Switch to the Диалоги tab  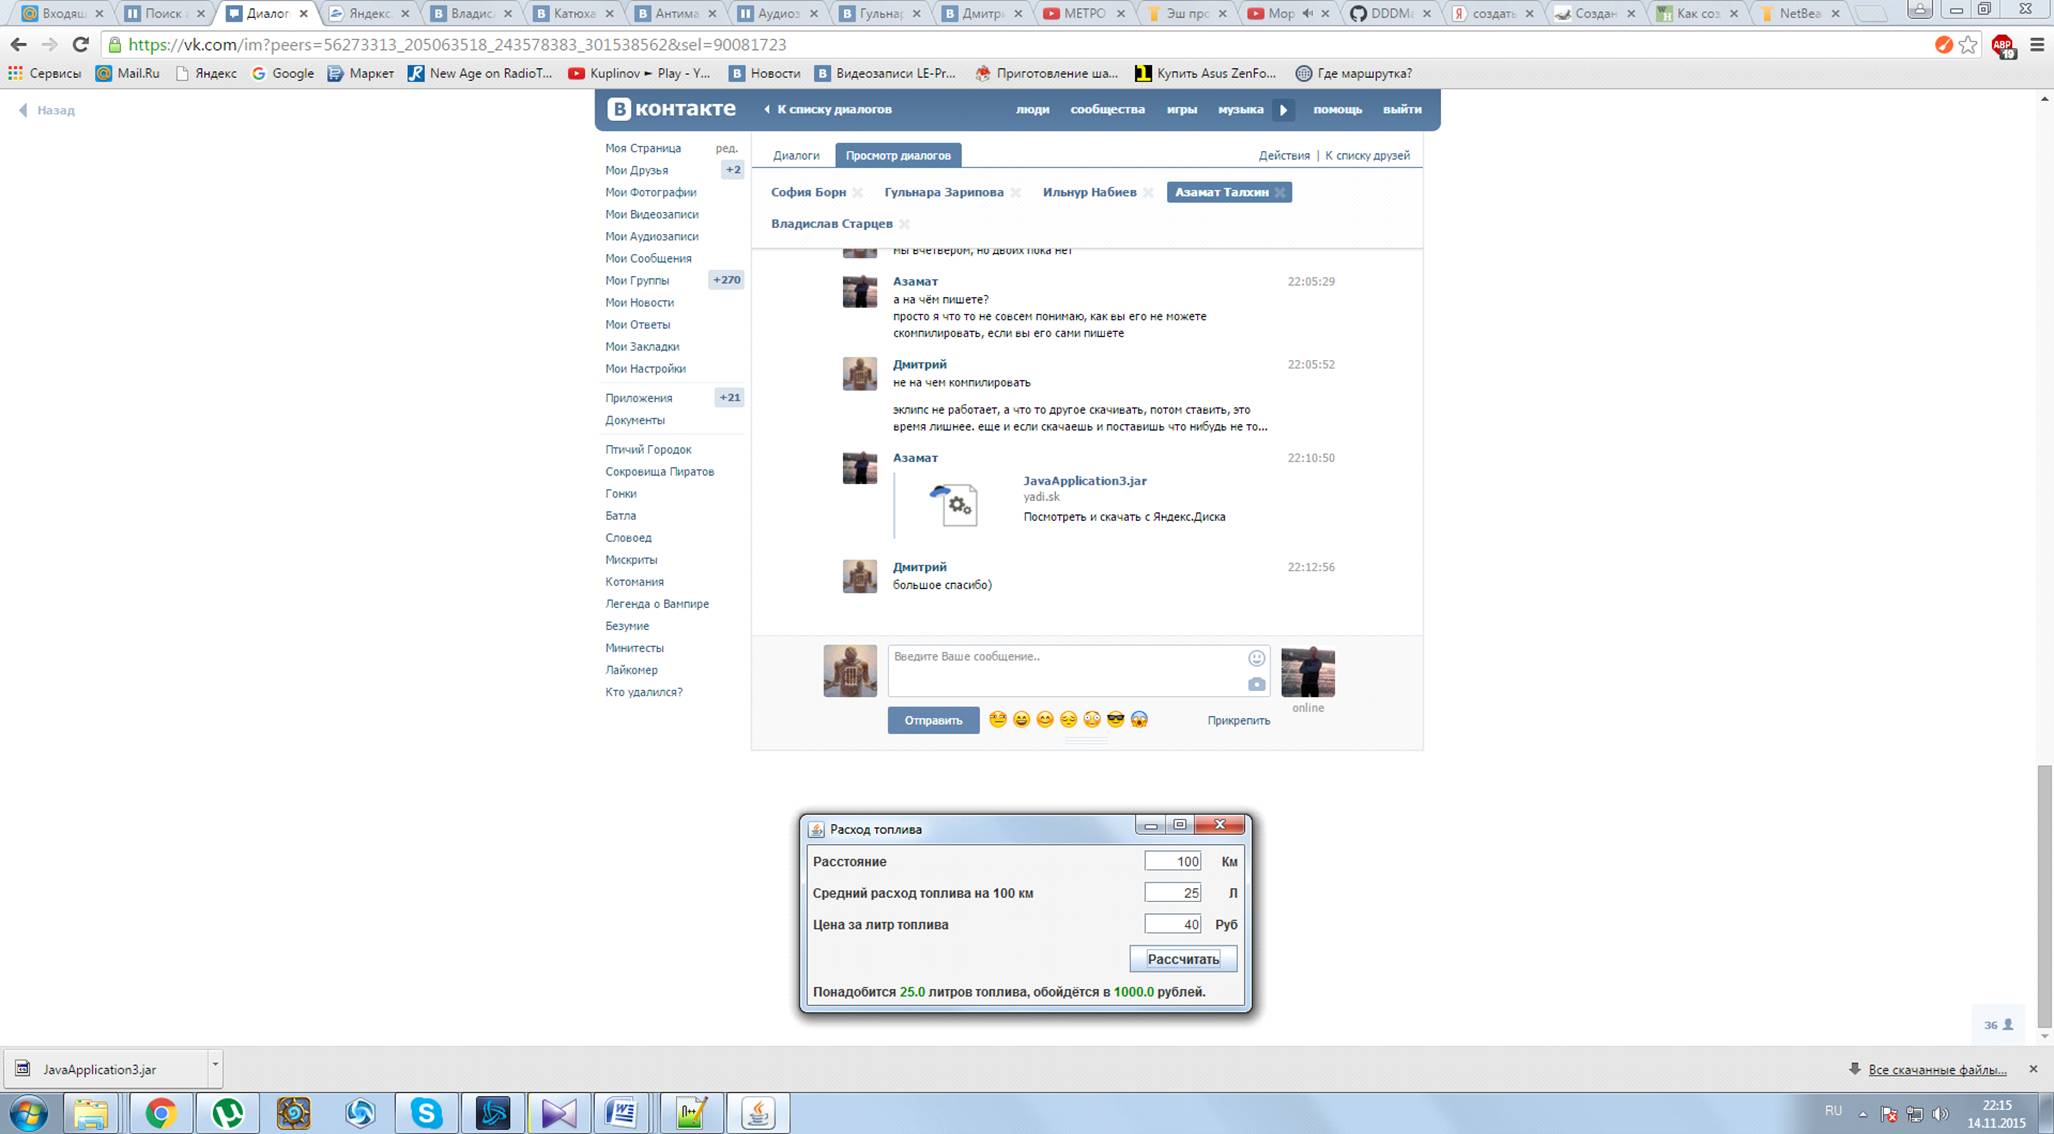(x=796, y=156)
